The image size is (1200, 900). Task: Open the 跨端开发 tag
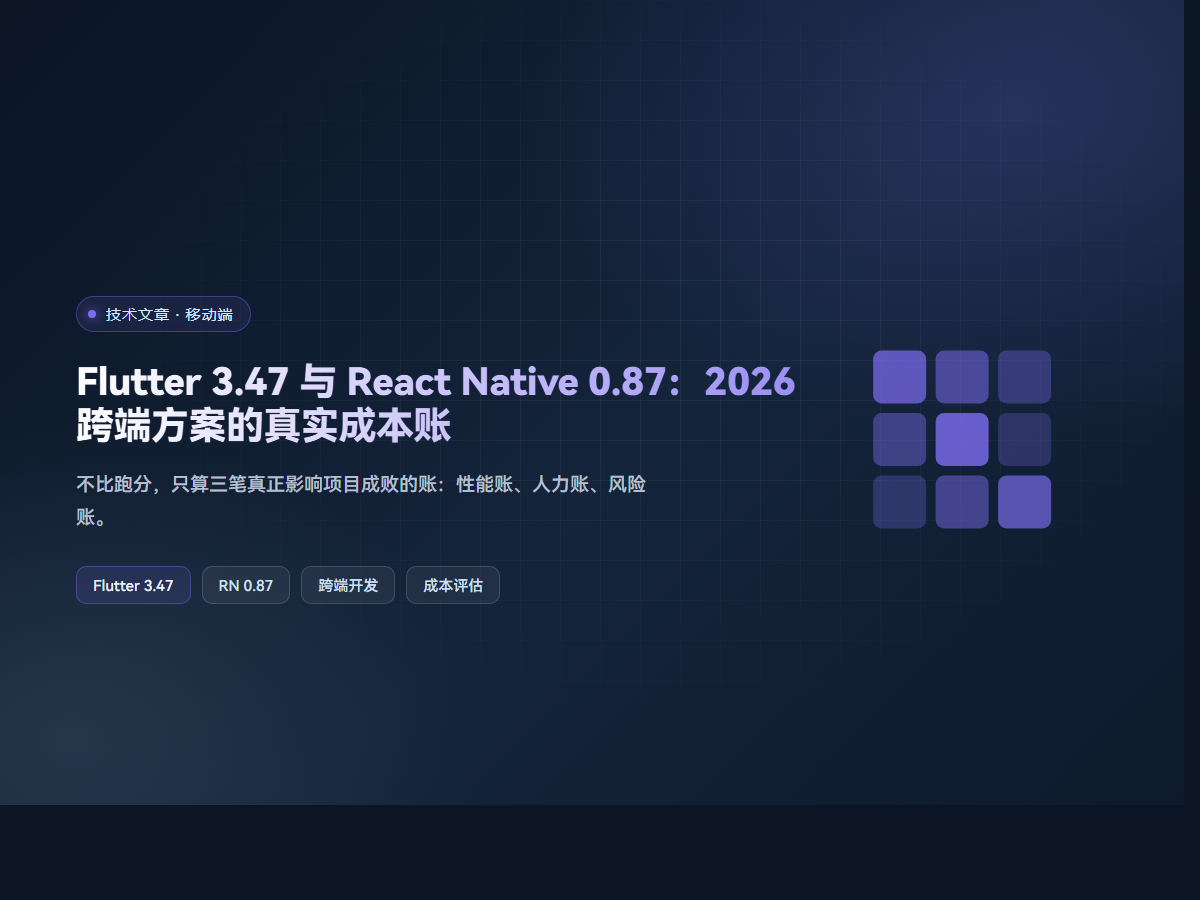(348, 585)
